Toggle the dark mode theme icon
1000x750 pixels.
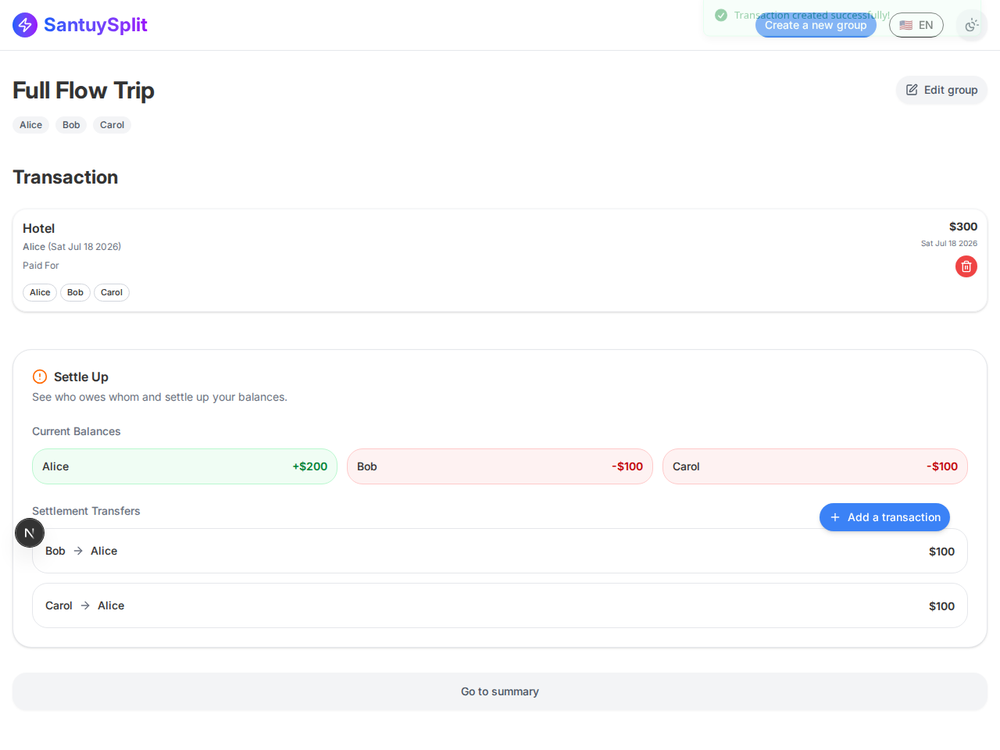click(x=971, y=25)
